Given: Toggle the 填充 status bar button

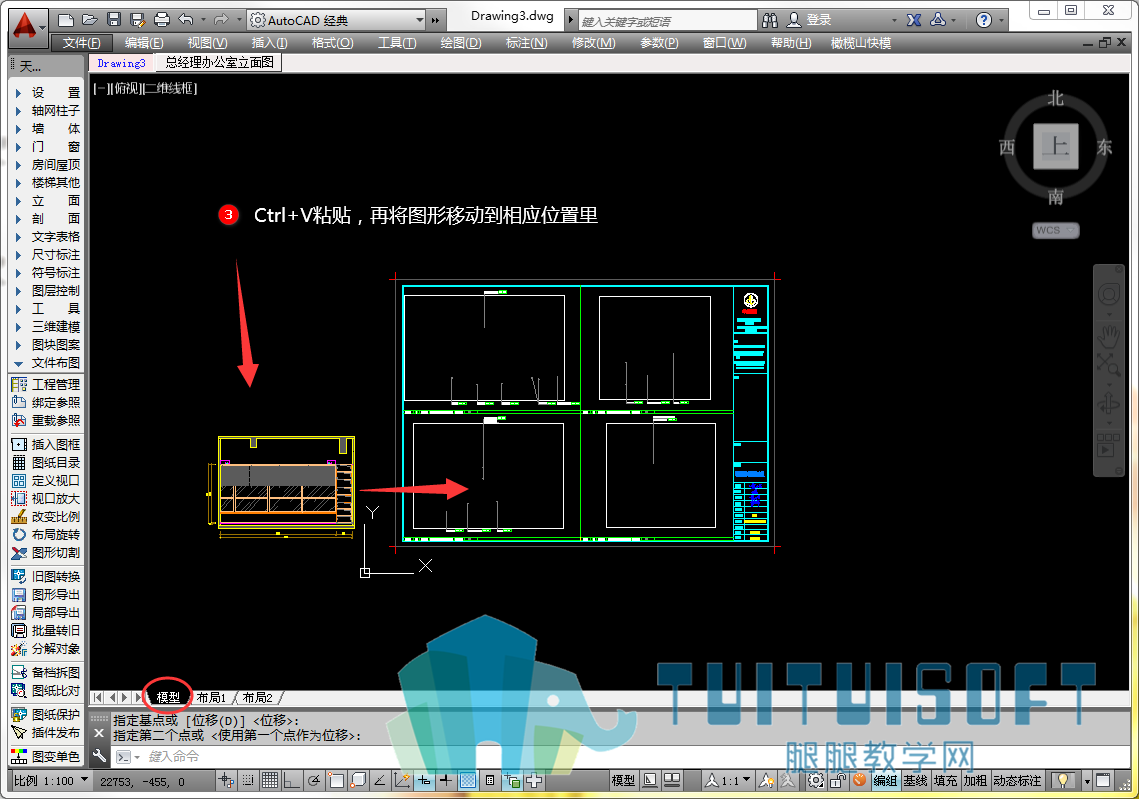Looking at the screenshot, I should (945, 781).
